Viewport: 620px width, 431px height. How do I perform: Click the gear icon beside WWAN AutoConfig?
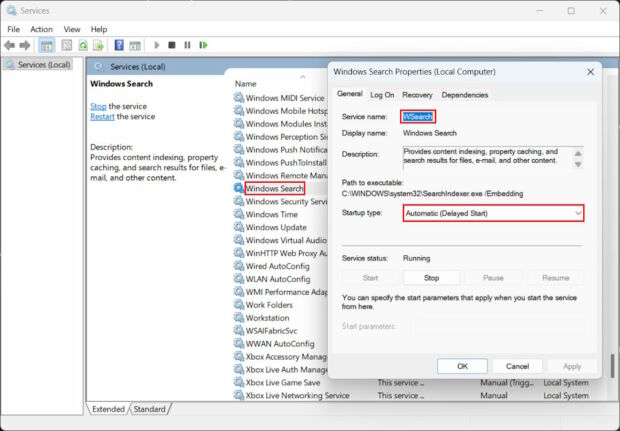[x=238, y=343]
